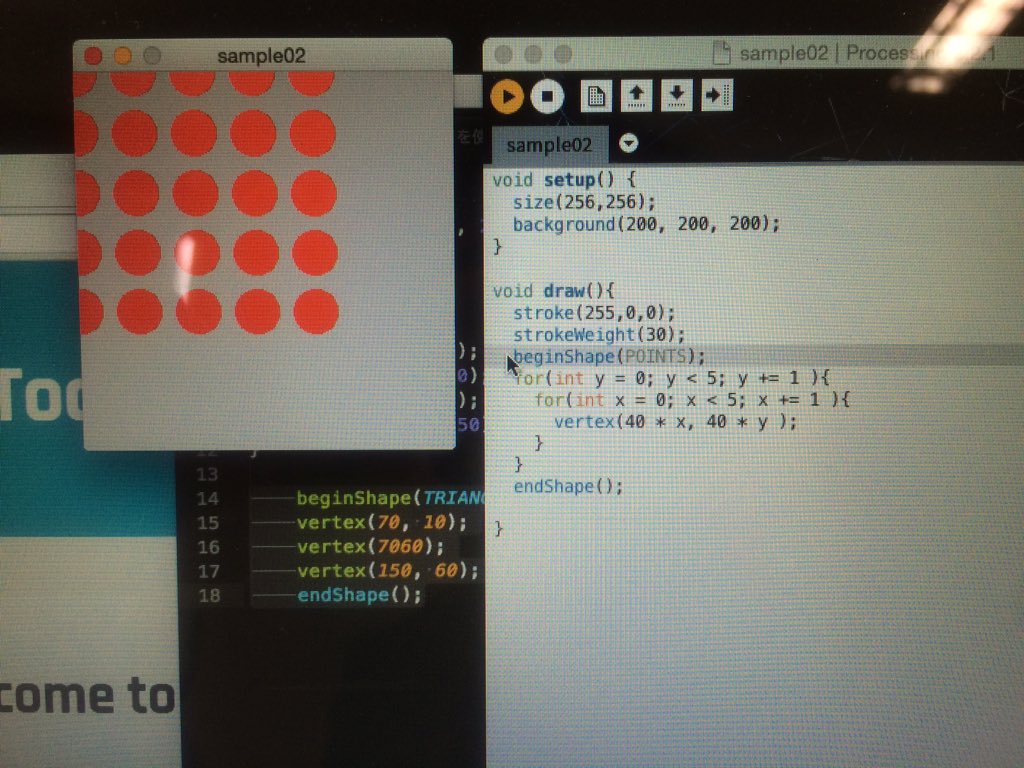Click the sample02 title of the output window
This screenshot has height=768, width=1024.
(x=261, y=56)
